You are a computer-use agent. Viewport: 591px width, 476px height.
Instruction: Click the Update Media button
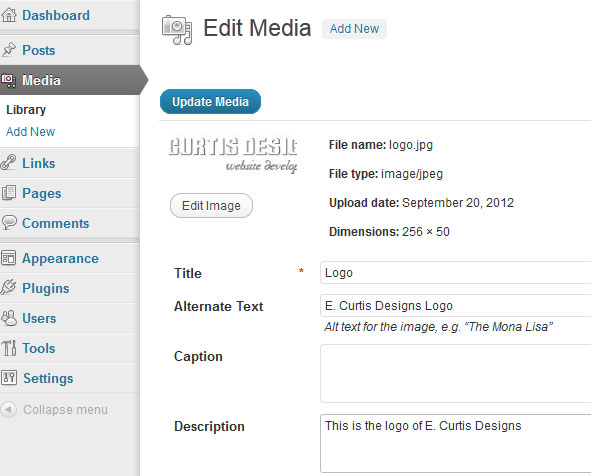(x=210, y=101)
